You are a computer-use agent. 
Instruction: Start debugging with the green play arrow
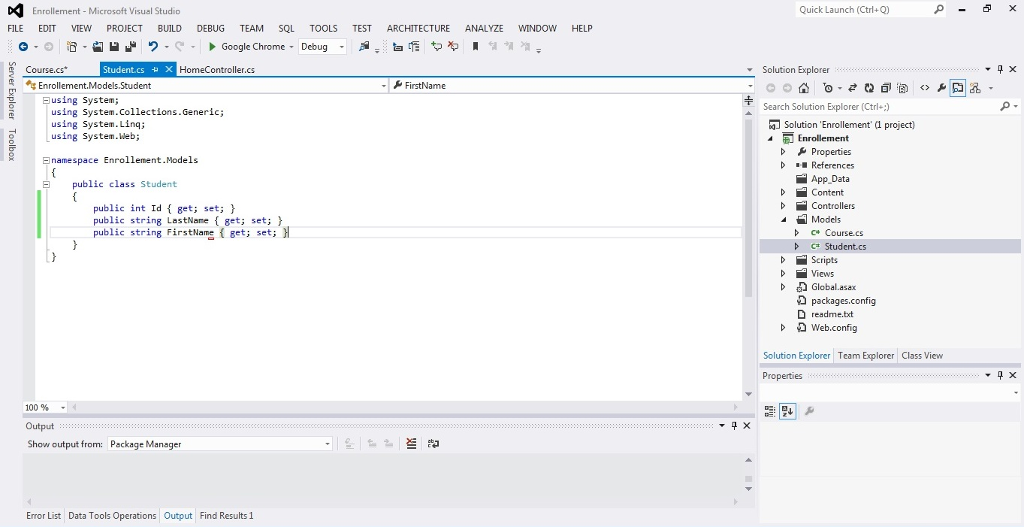pos(212,47)
